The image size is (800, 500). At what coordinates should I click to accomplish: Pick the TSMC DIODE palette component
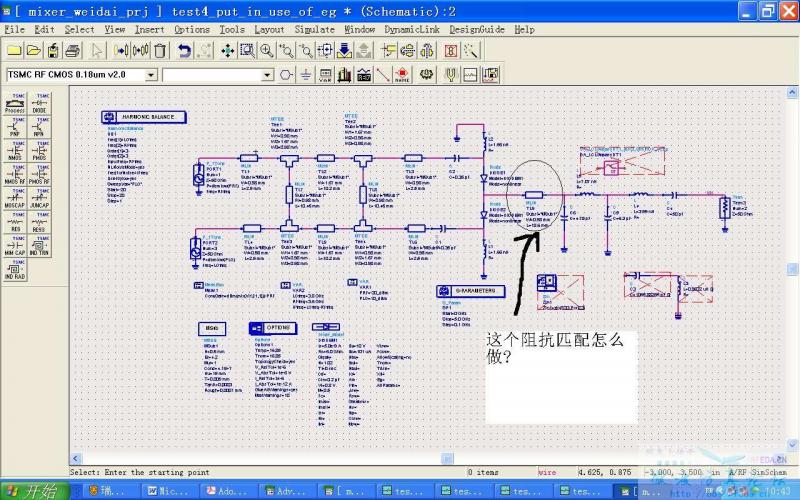(39, 103)
